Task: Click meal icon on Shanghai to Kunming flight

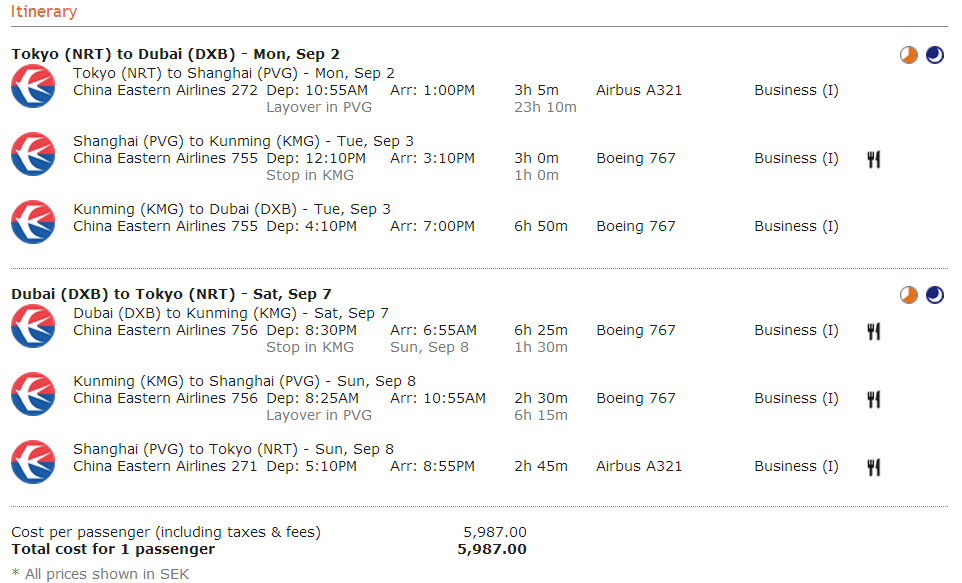Action: click(x=874, y=160)
